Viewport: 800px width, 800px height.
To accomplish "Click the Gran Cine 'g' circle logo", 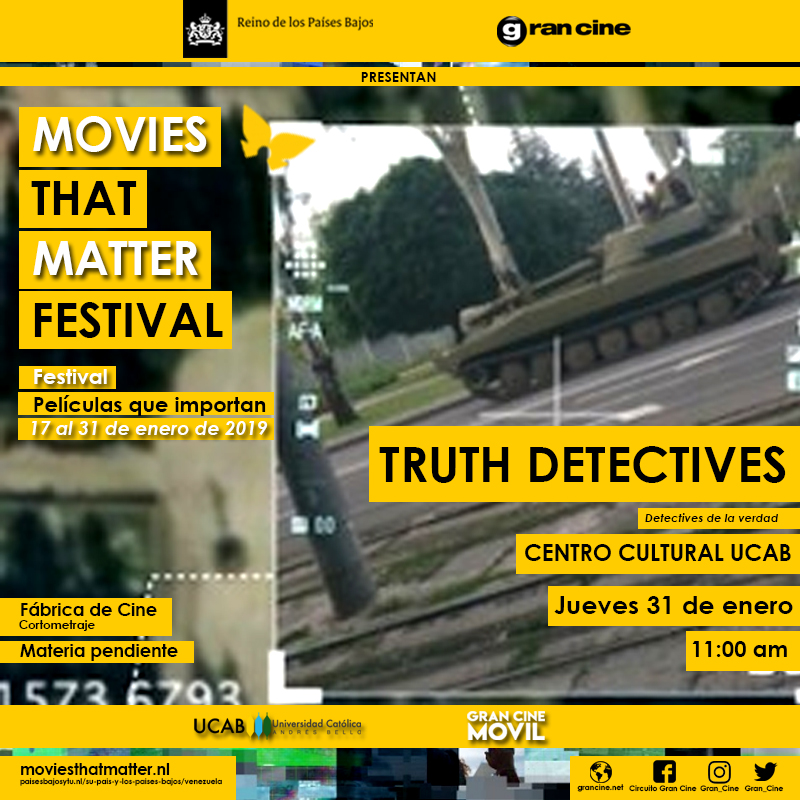I will click(511, 31).
